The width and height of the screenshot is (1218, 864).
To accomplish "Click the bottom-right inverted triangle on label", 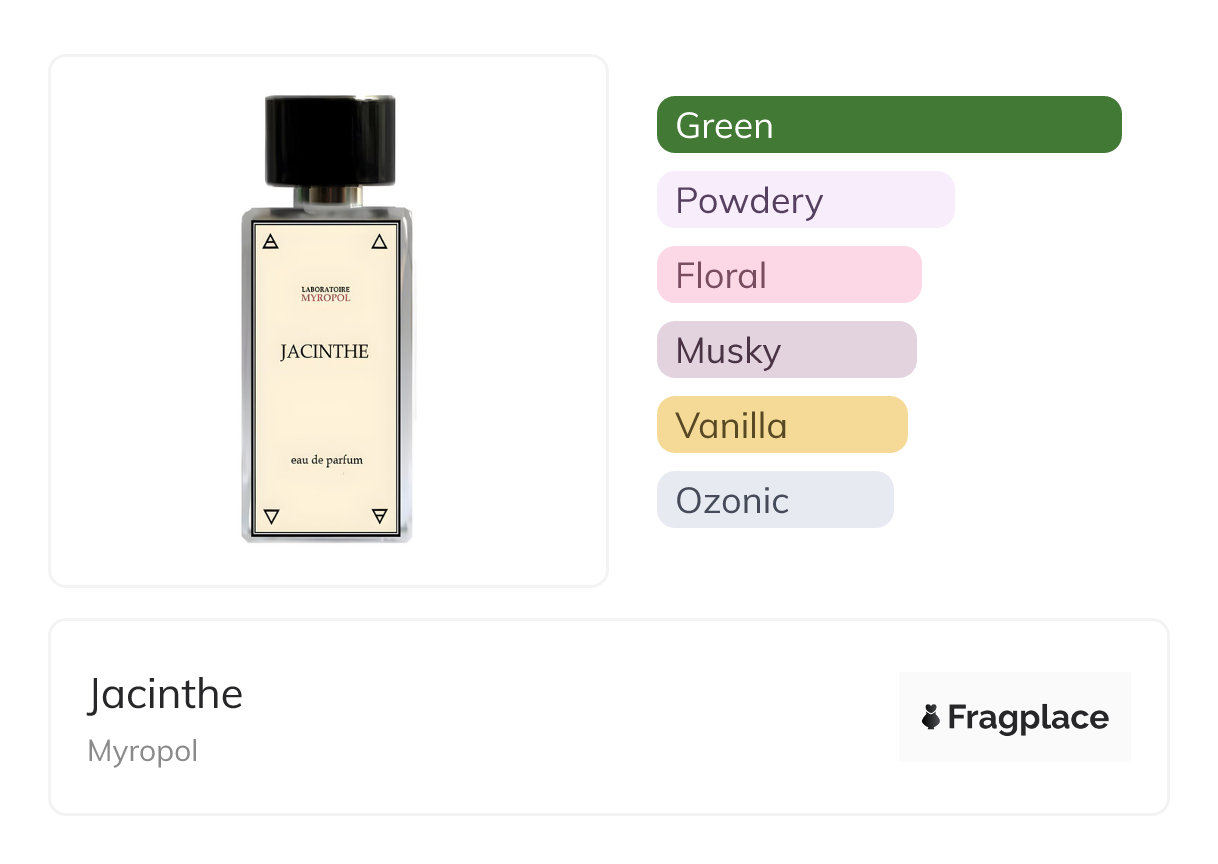I will coord(379,516).
